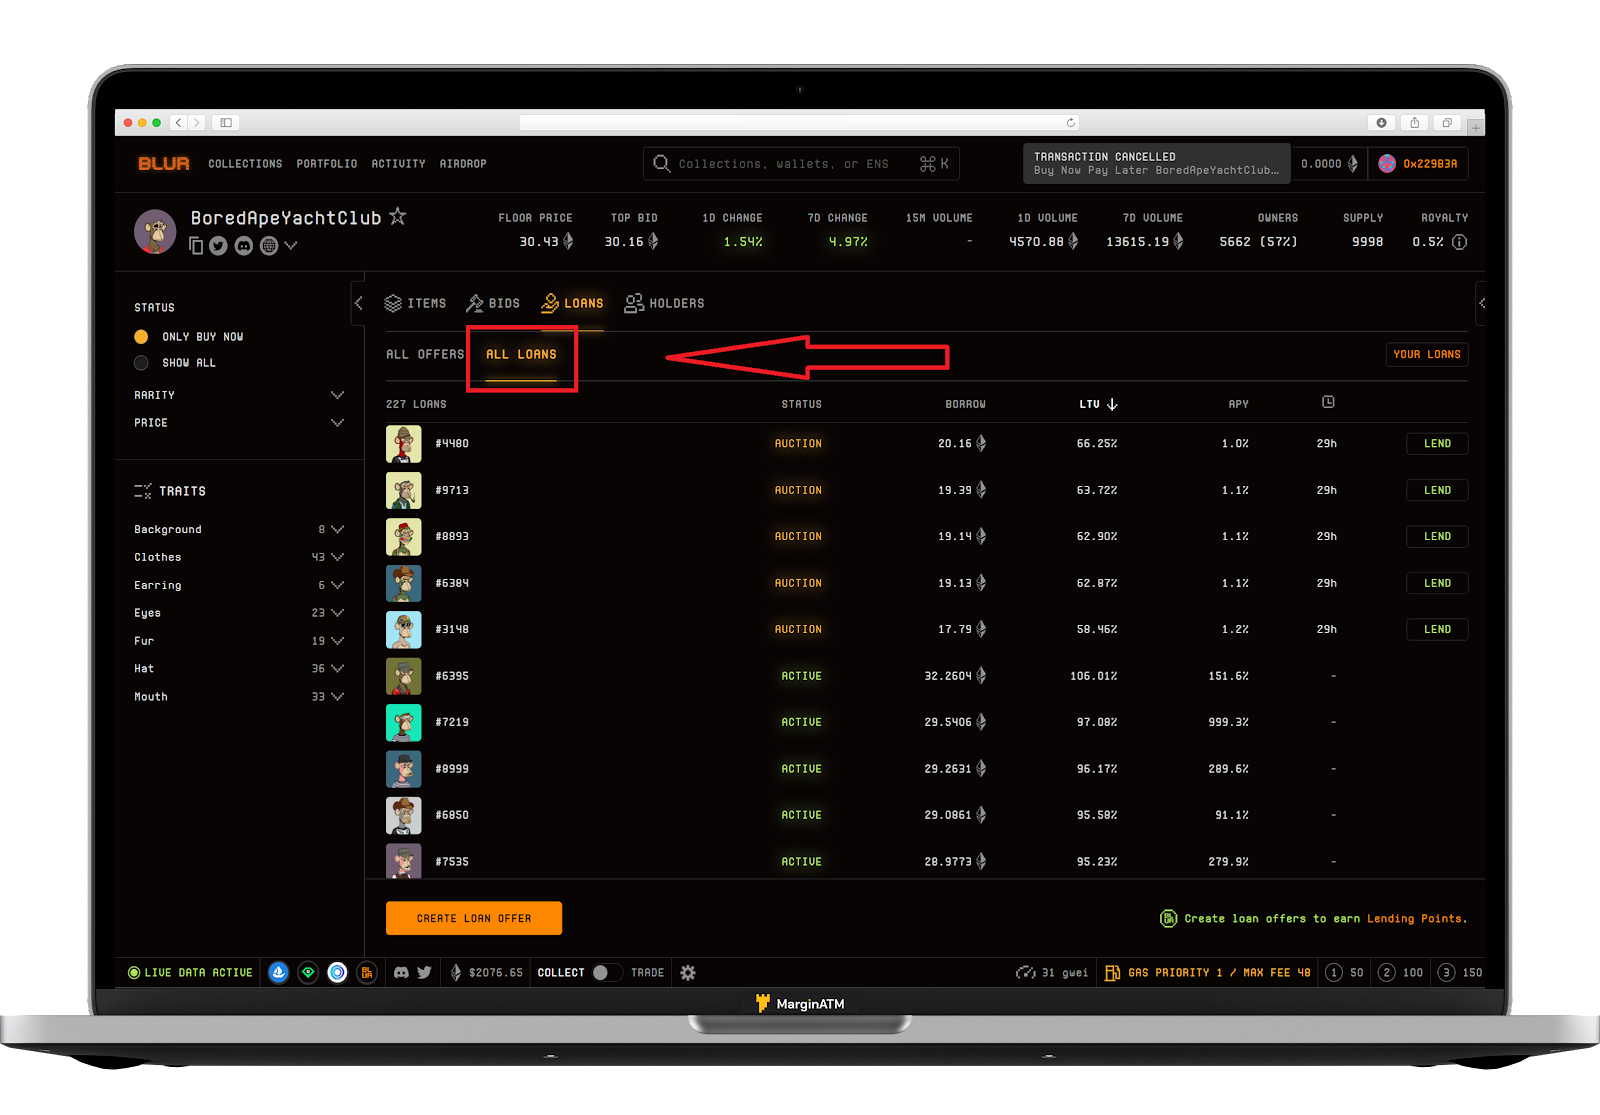The height and width of the screenshot is (1115, 1600).
Task: Open the Portfolio menu
Action: [x=327, y=164]
